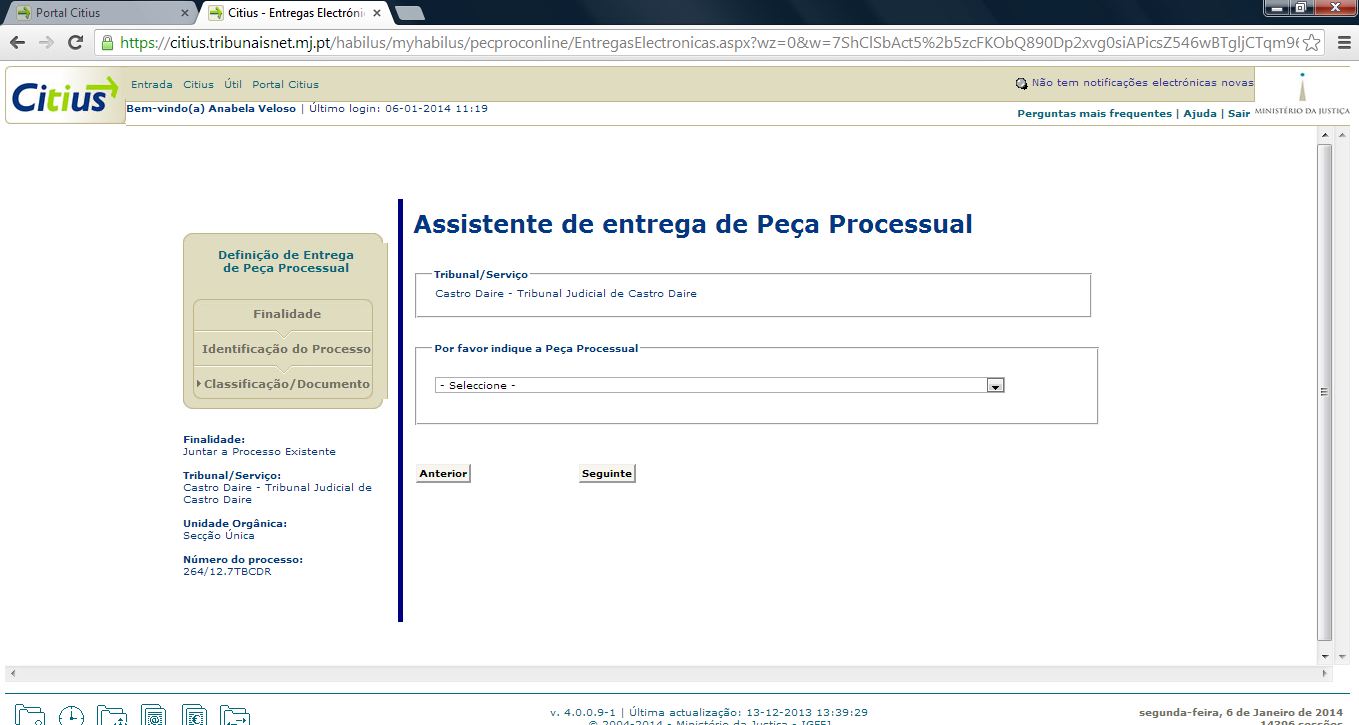The image size is (1359, 725).
Task: Click the scroll-down arrow of page scrollbar
Action: pos(1324,656)
